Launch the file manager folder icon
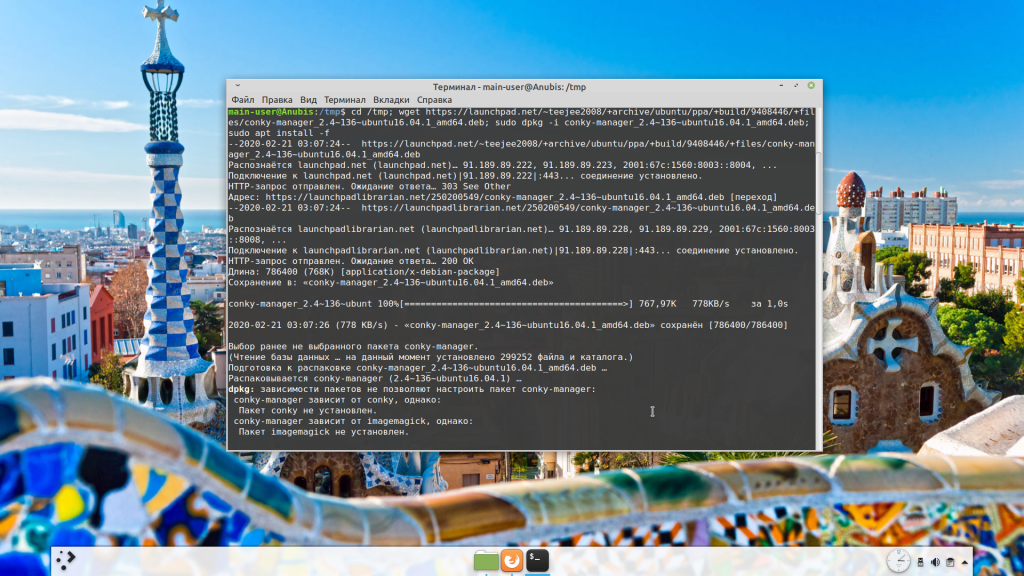Screen dimensions: 1024x576 [x=486, y=560]
